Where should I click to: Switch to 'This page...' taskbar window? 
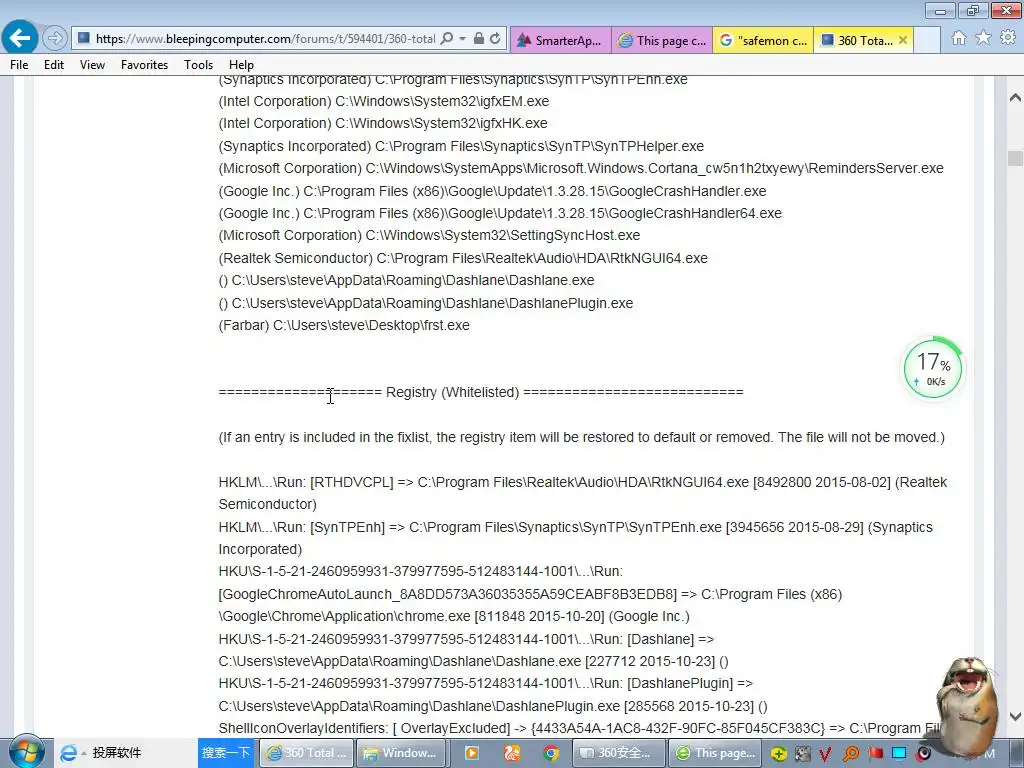[716, 753]
